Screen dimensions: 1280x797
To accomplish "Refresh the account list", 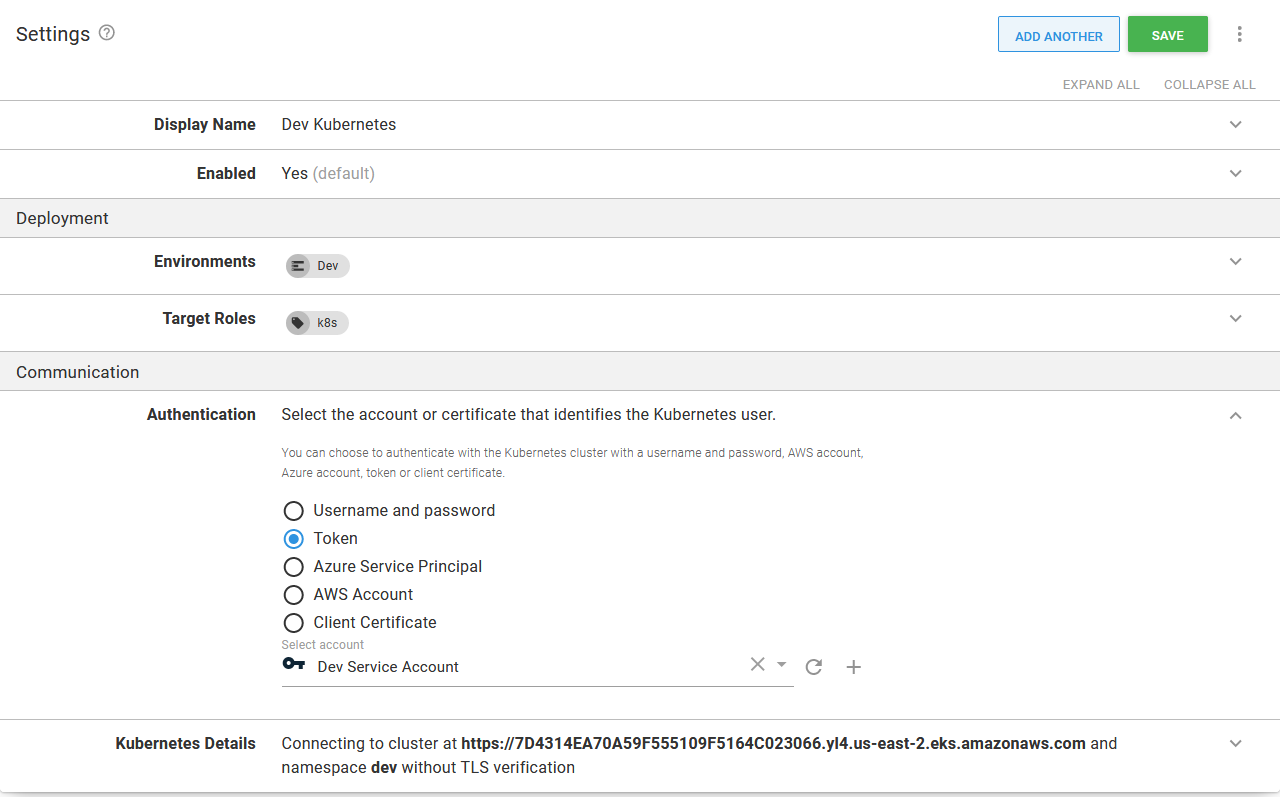I will click(x=813, y=666).
